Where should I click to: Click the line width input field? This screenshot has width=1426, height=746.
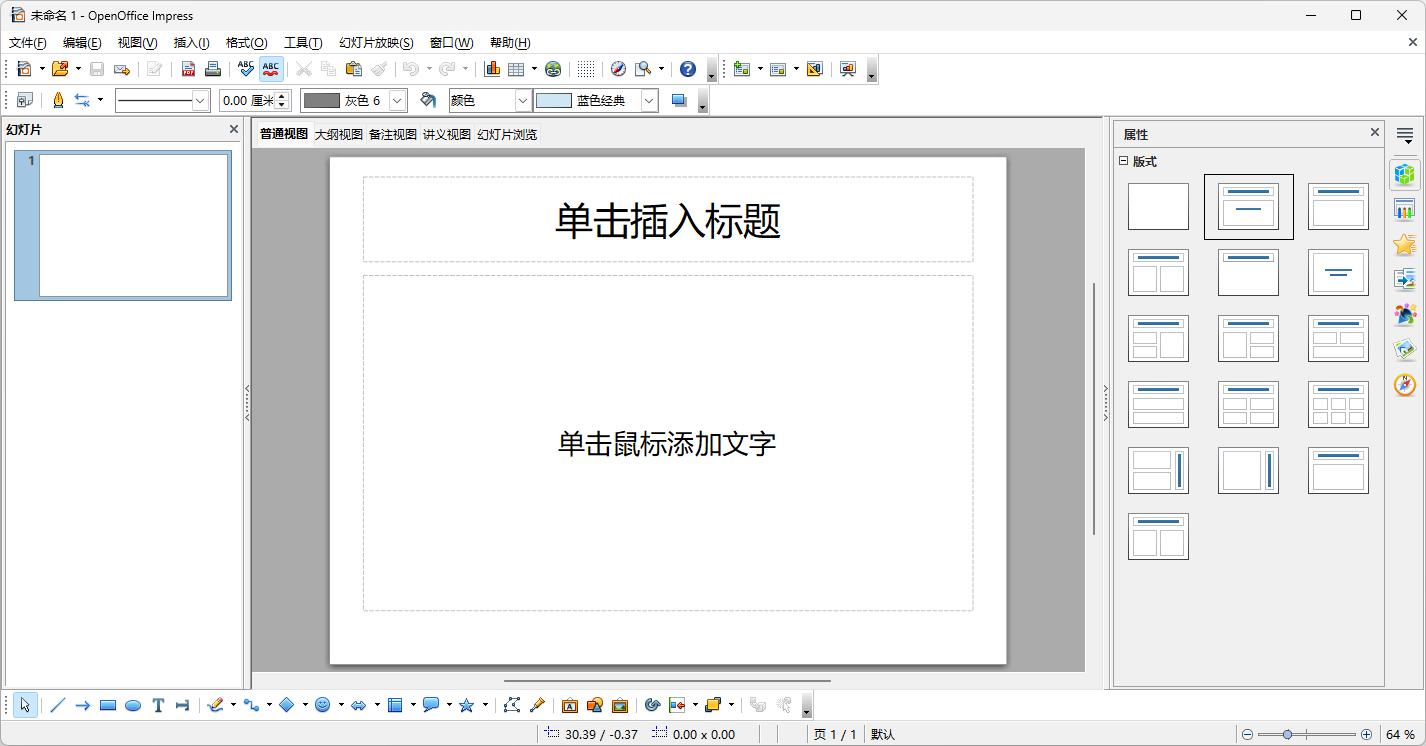tap(247, 100)
